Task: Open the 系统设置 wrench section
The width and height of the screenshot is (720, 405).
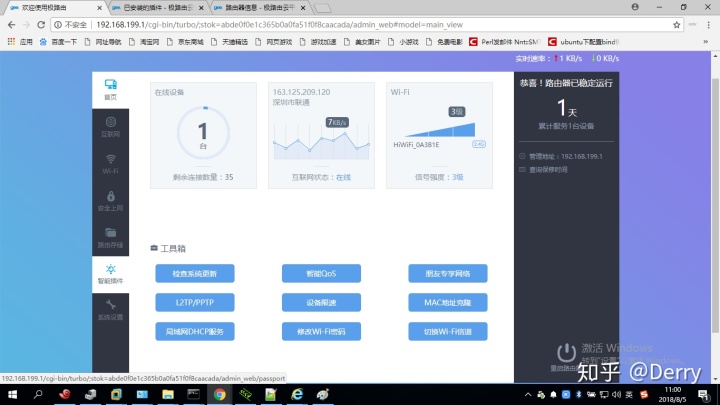Action: (x=110, y=310)
